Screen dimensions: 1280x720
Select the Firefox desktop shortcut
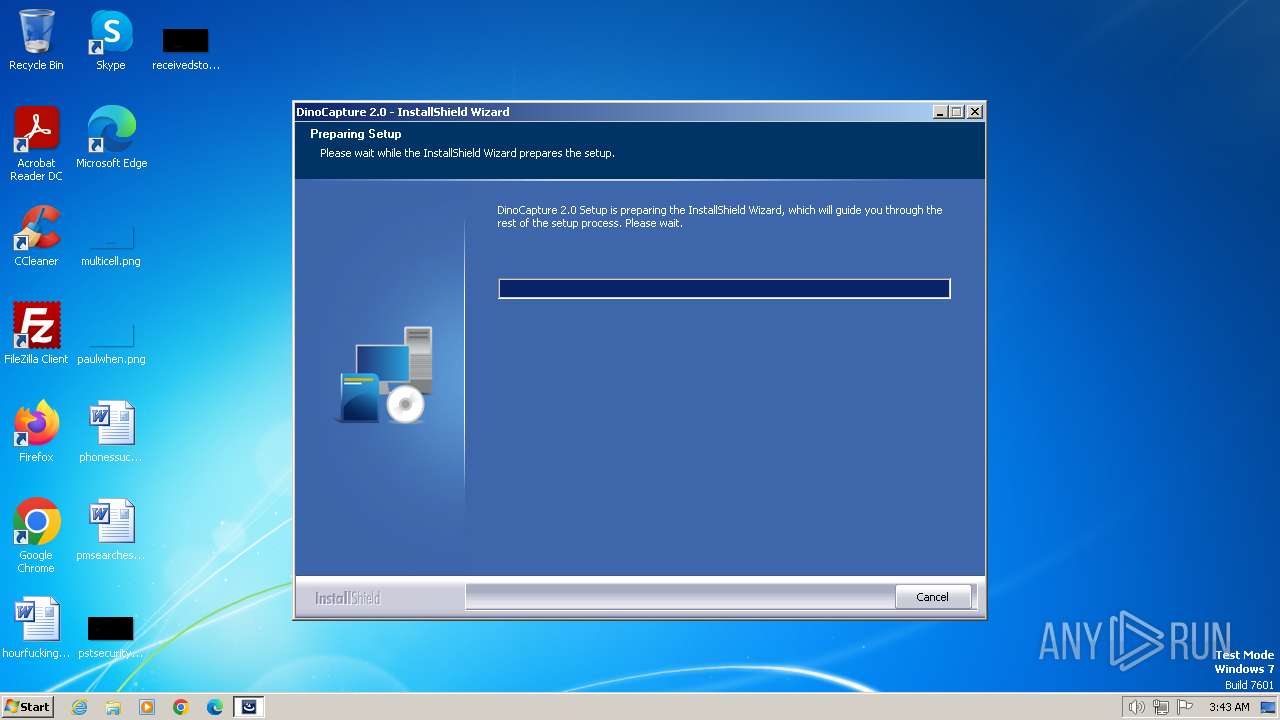point(36,432)
